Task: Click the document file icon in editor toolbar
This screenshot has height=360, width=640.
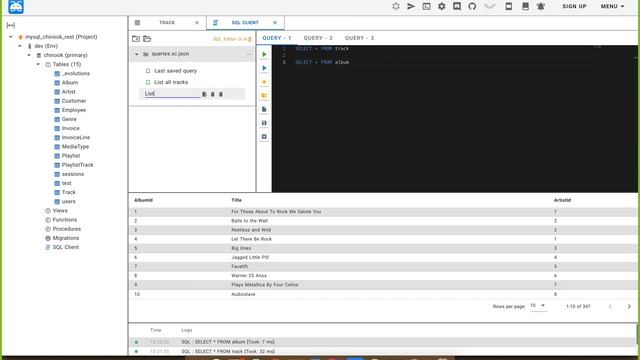Action: coord(264,109)
